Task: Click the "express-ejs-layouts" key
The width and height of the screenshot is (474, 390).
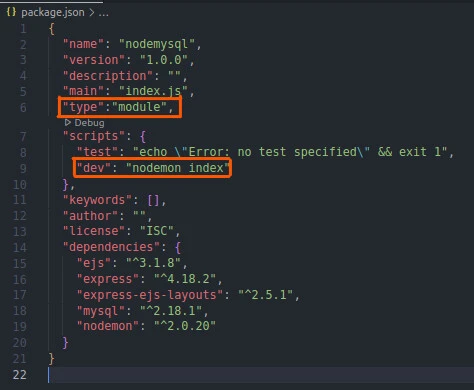Action: coord(150,295)
